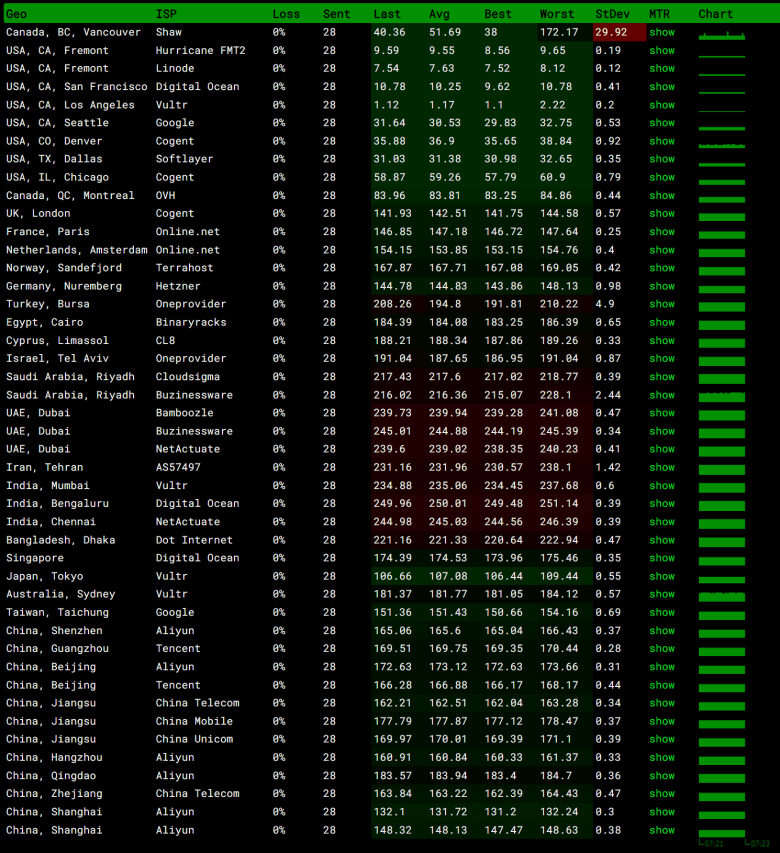The image size is (780, 853).
Task: Select 'China, Hangzhou' geo cell
Action: click(54, 757)
